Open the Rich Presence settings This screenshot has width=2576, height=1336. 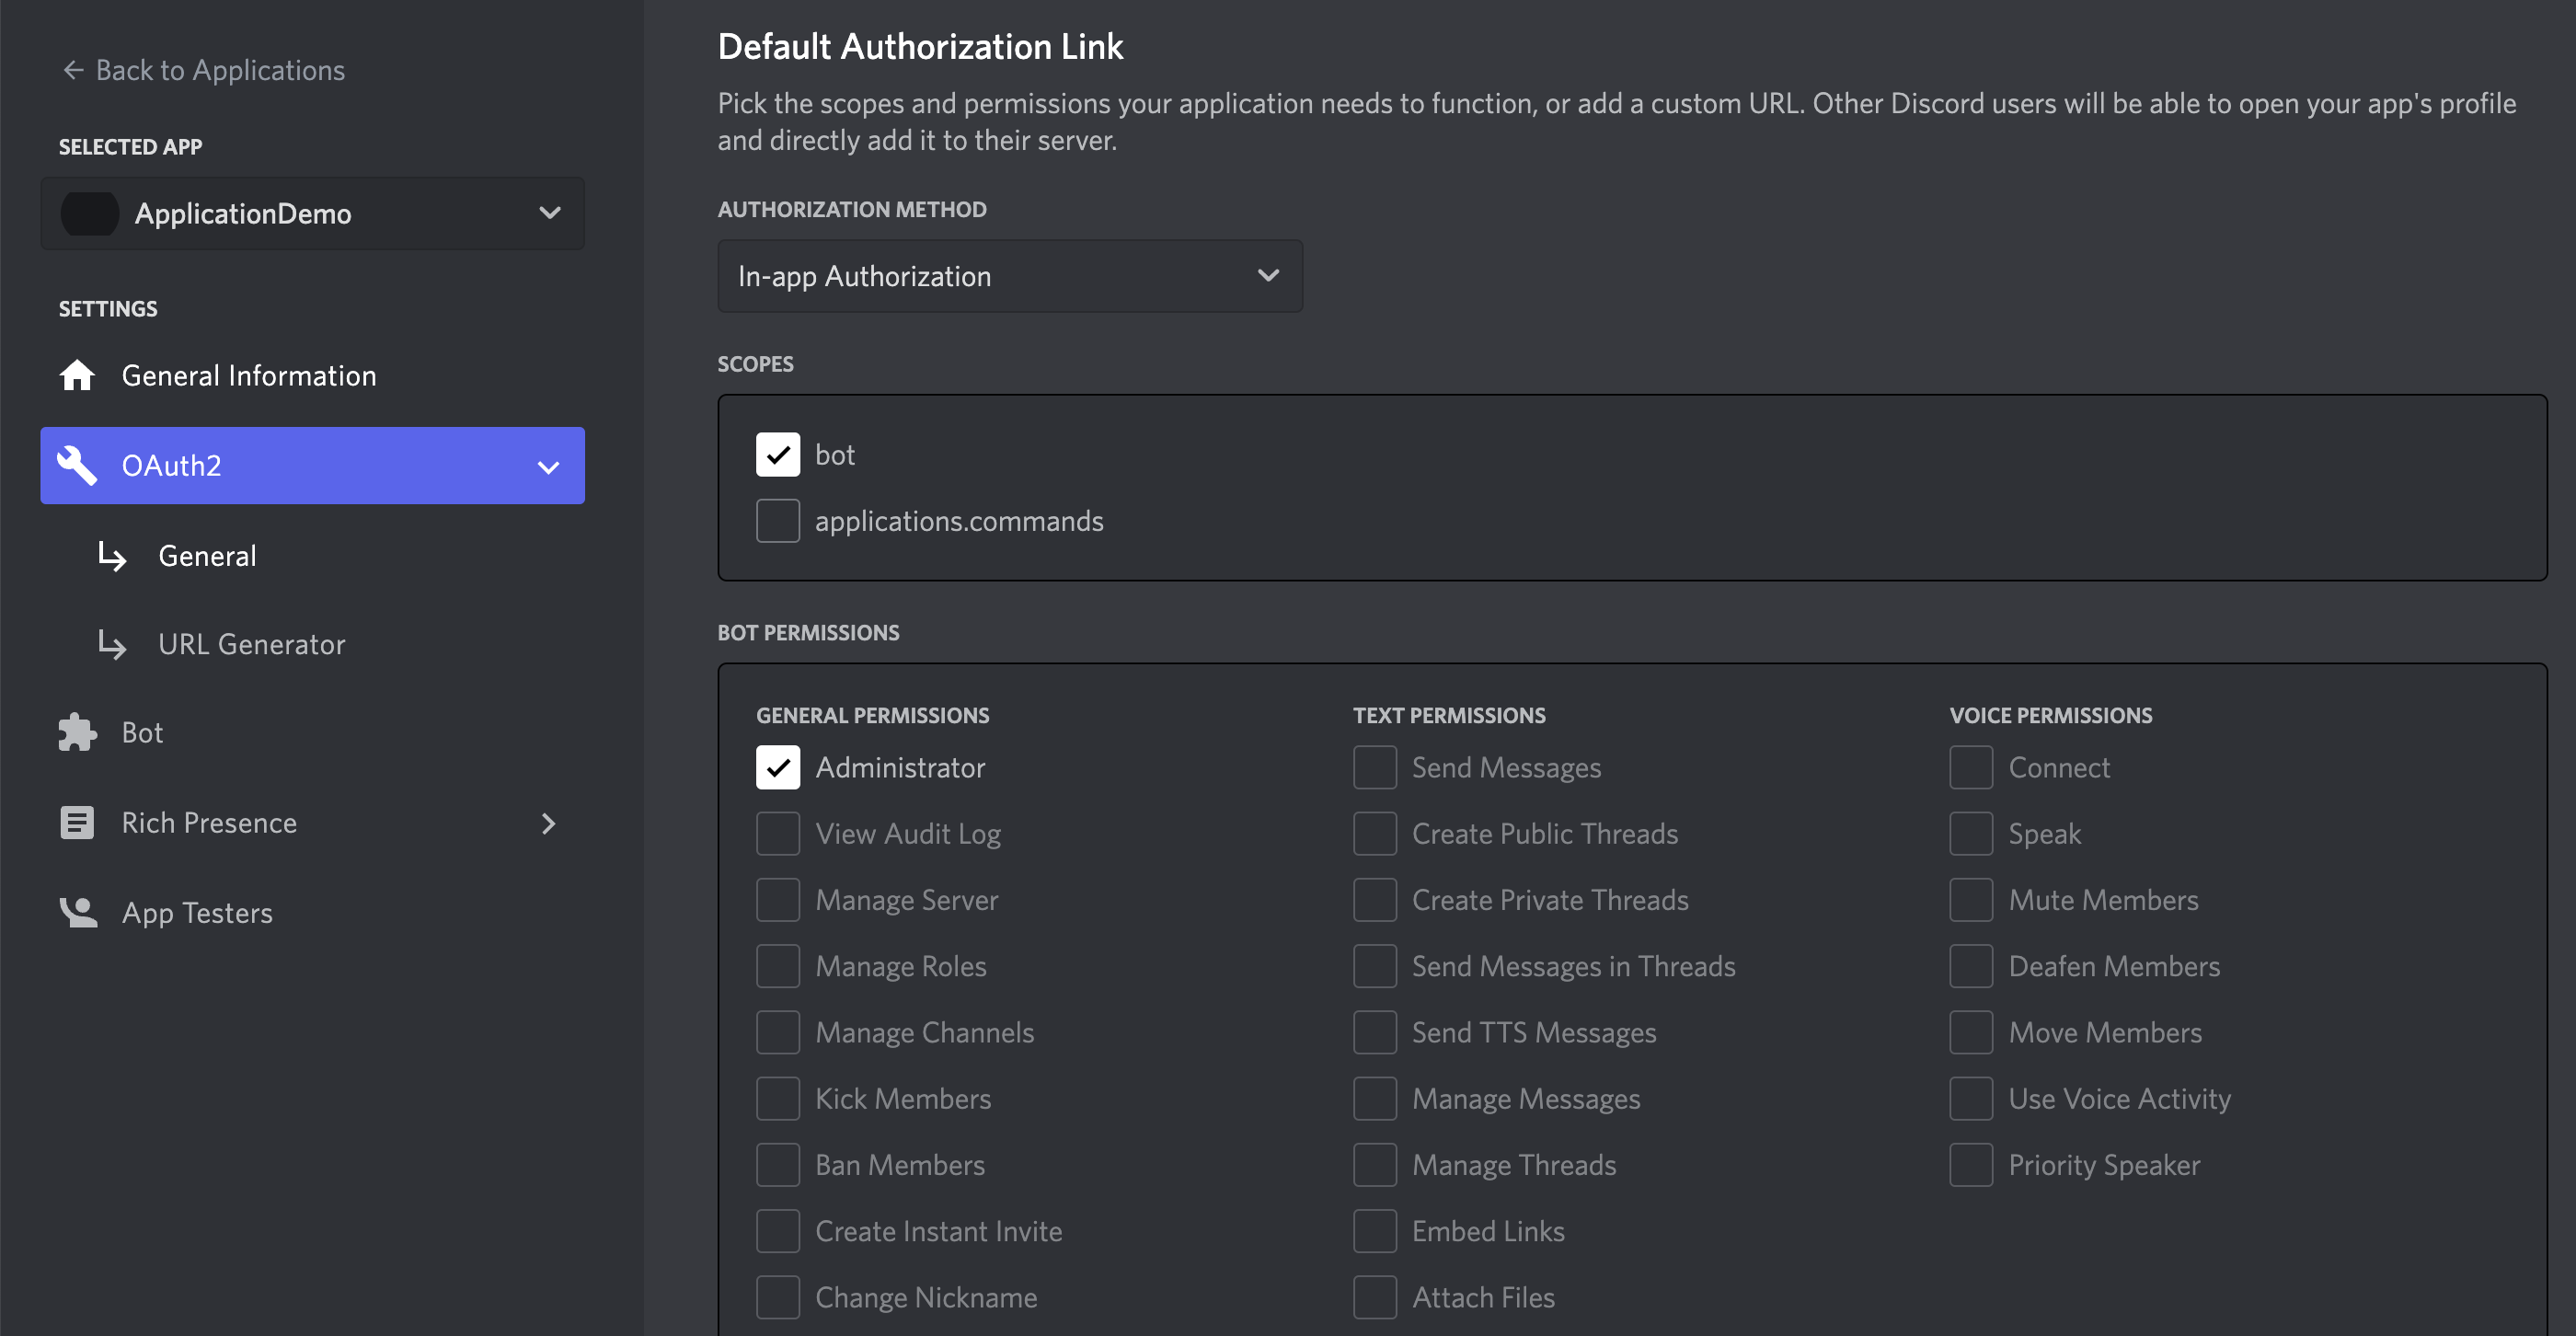(x=312, y=823)
